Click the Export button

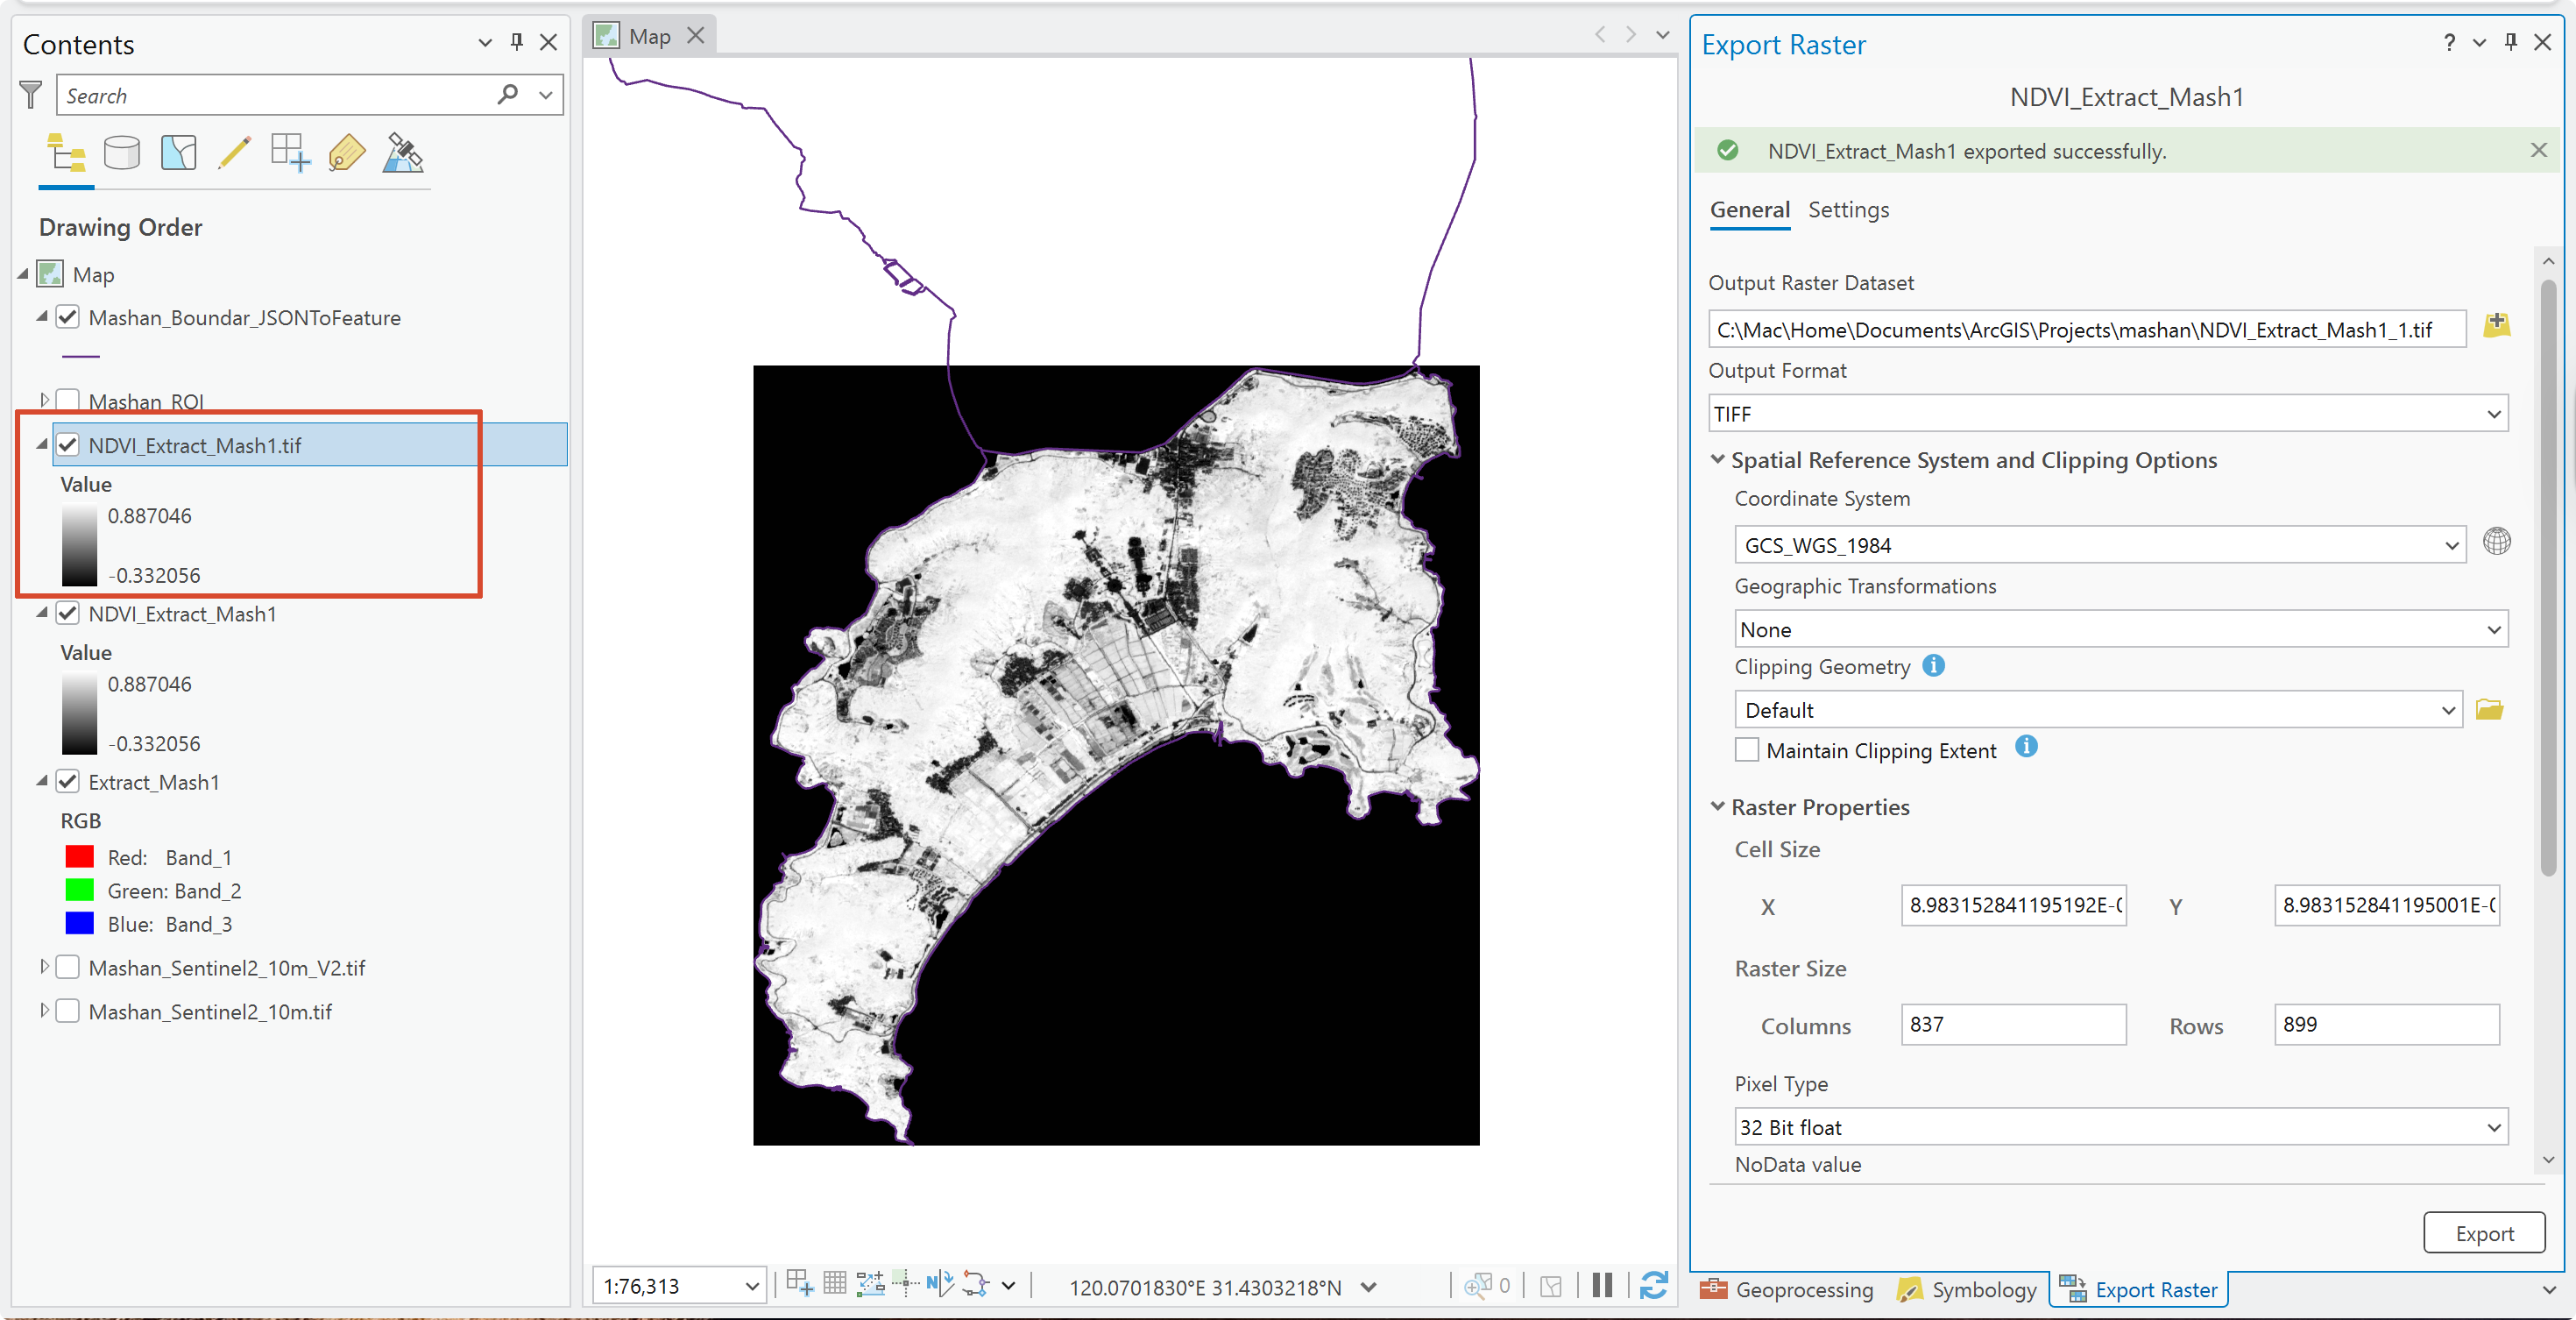[x=2484, y=1234]
